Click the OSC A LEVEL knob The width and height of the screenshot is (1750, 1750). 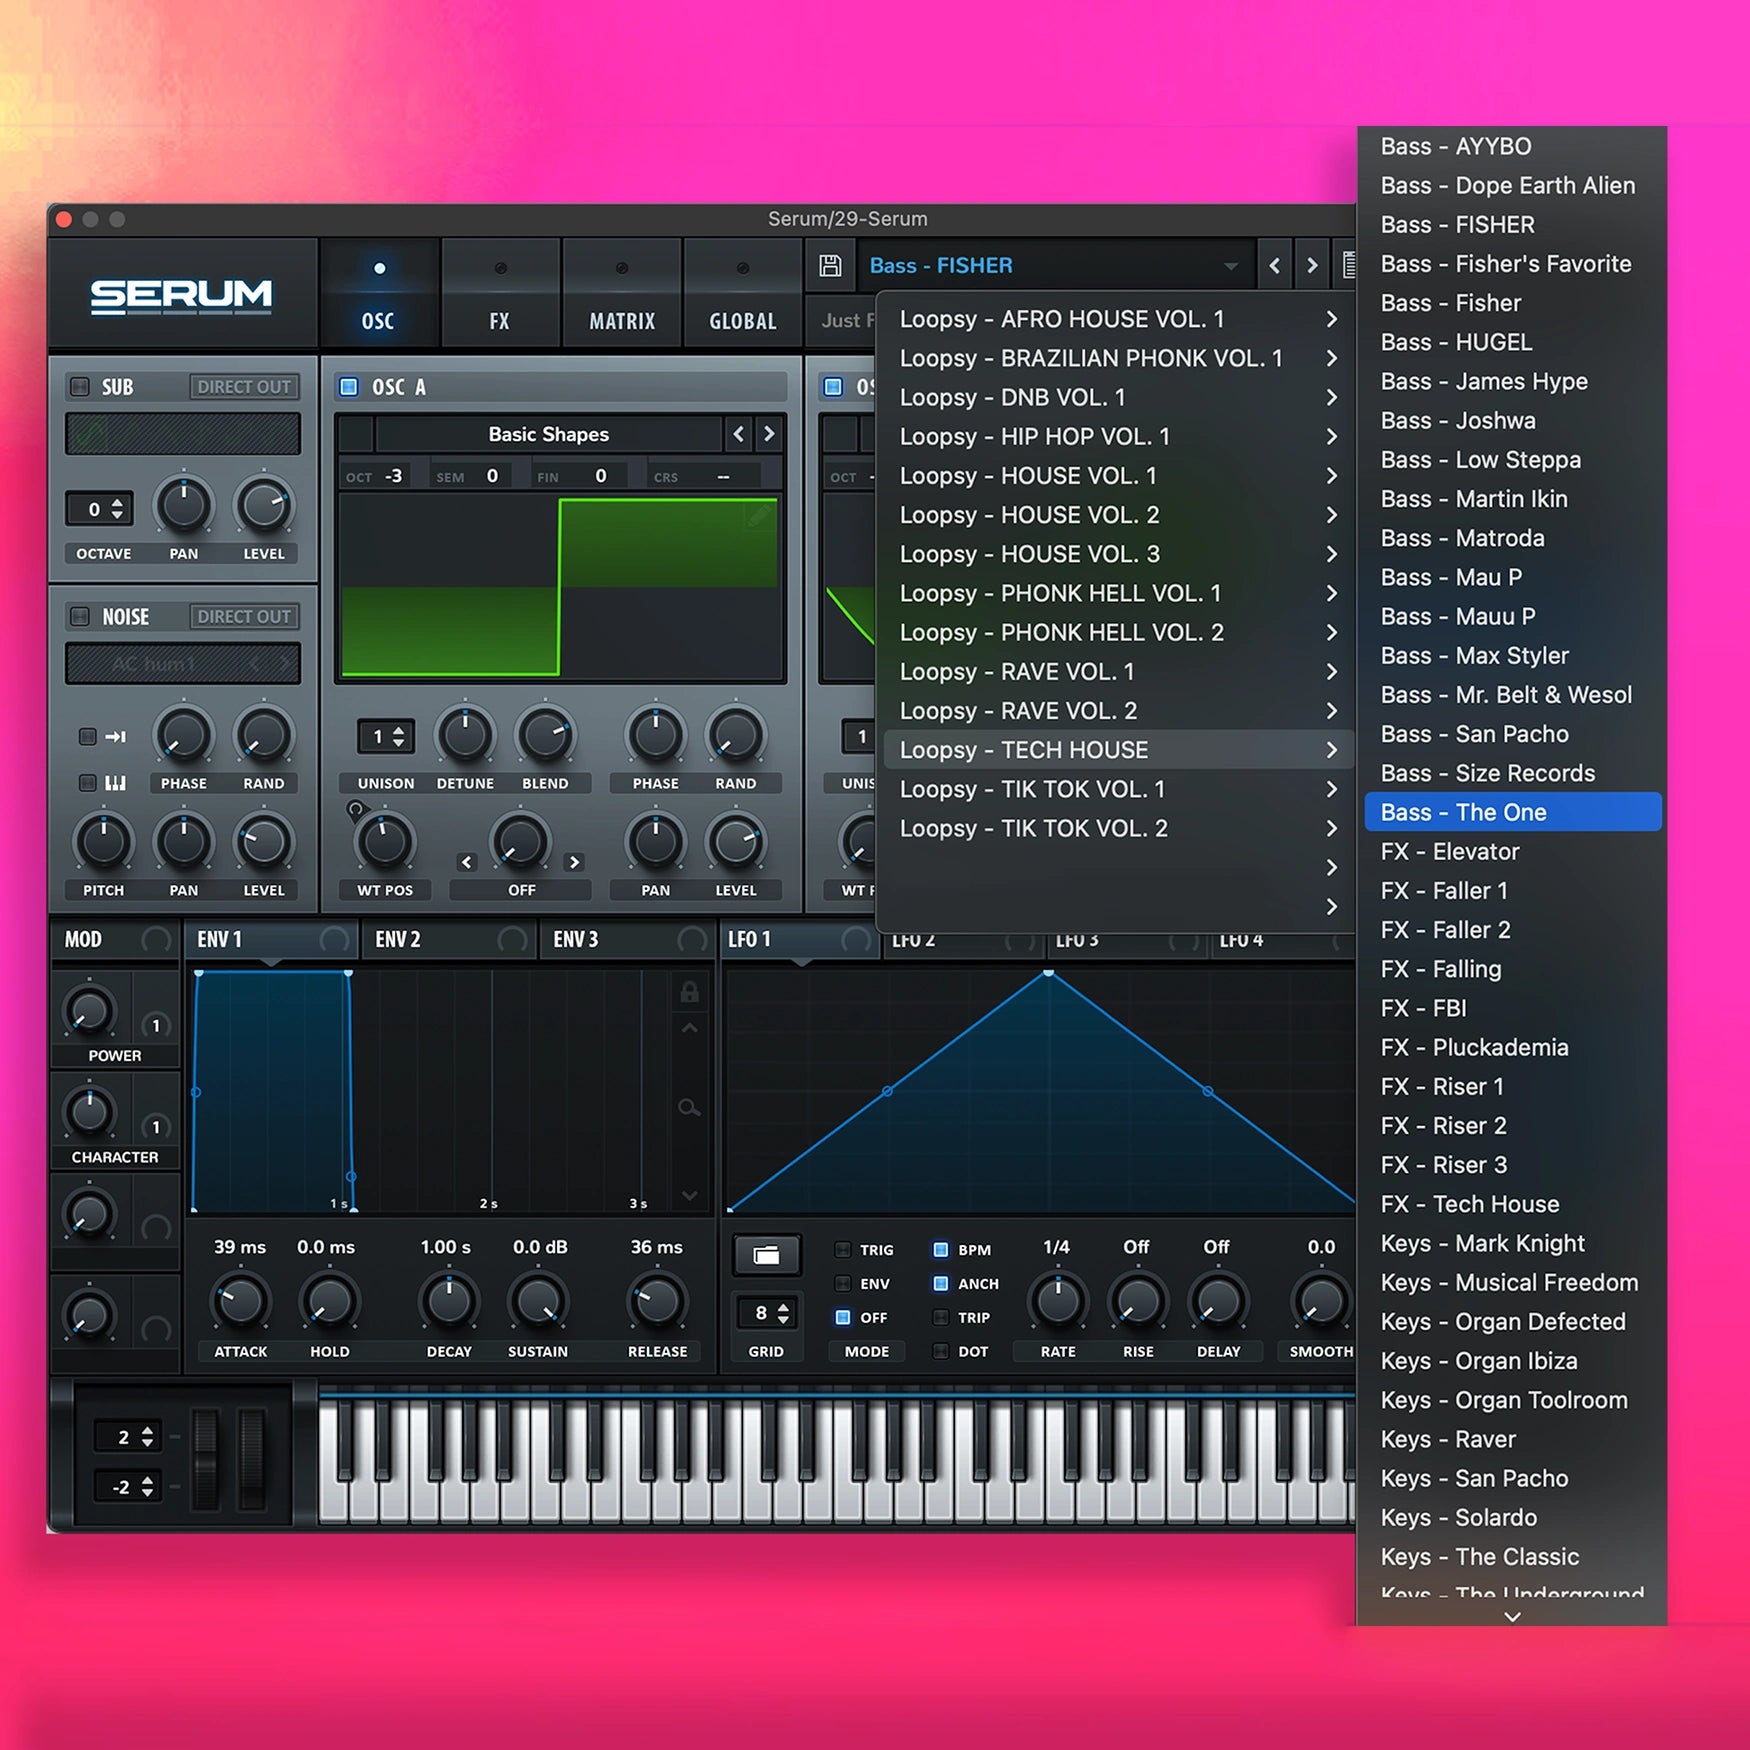tap(736, 842)
